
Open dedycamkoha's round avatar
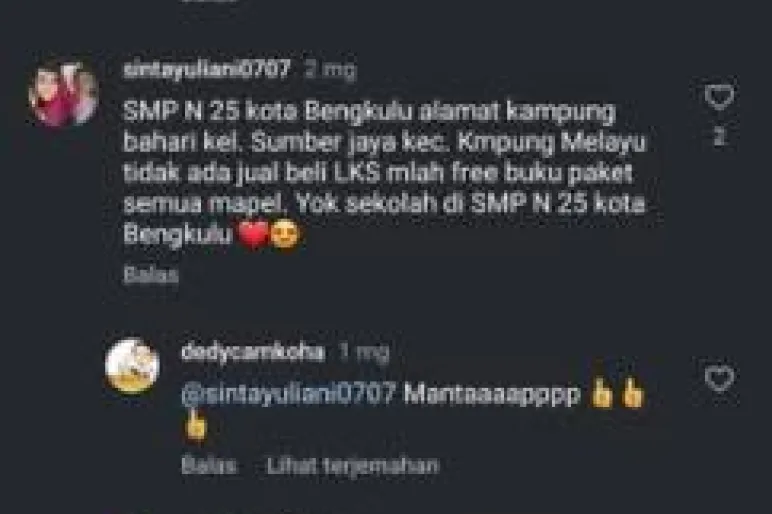132,366
